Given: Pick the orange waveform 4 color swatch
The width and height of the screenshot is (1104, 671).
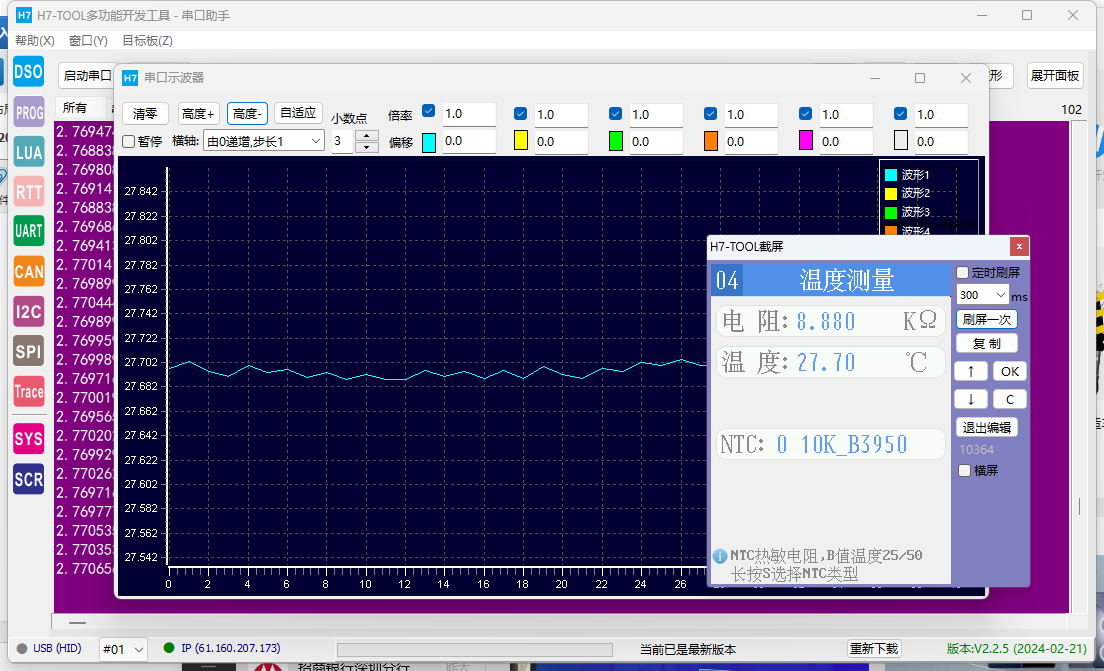Looking at the screenshot, I should [x=711, y=141].
